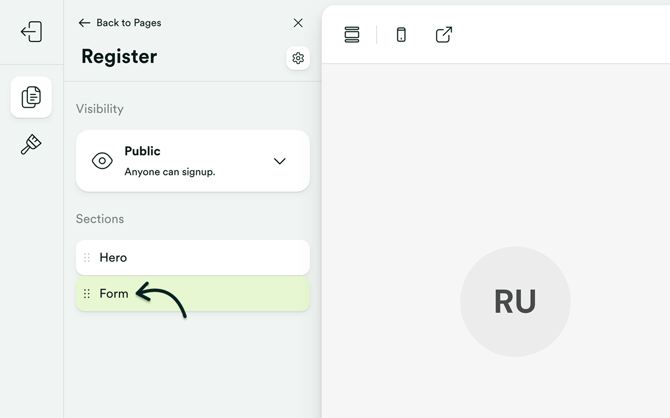Switch to desktop layout preview icon

352,35
